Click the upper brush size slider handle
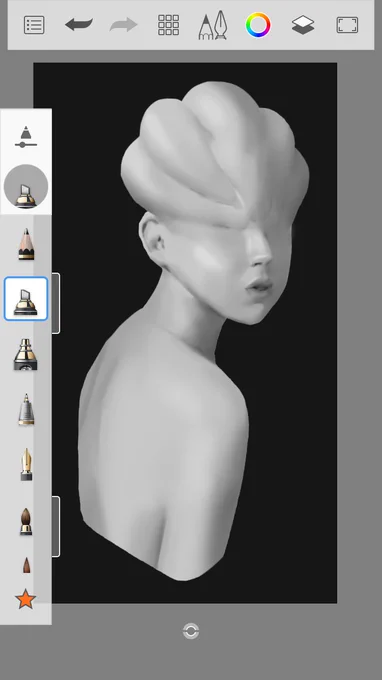Screen dimensions: 382x680 (x=56, y=303)
